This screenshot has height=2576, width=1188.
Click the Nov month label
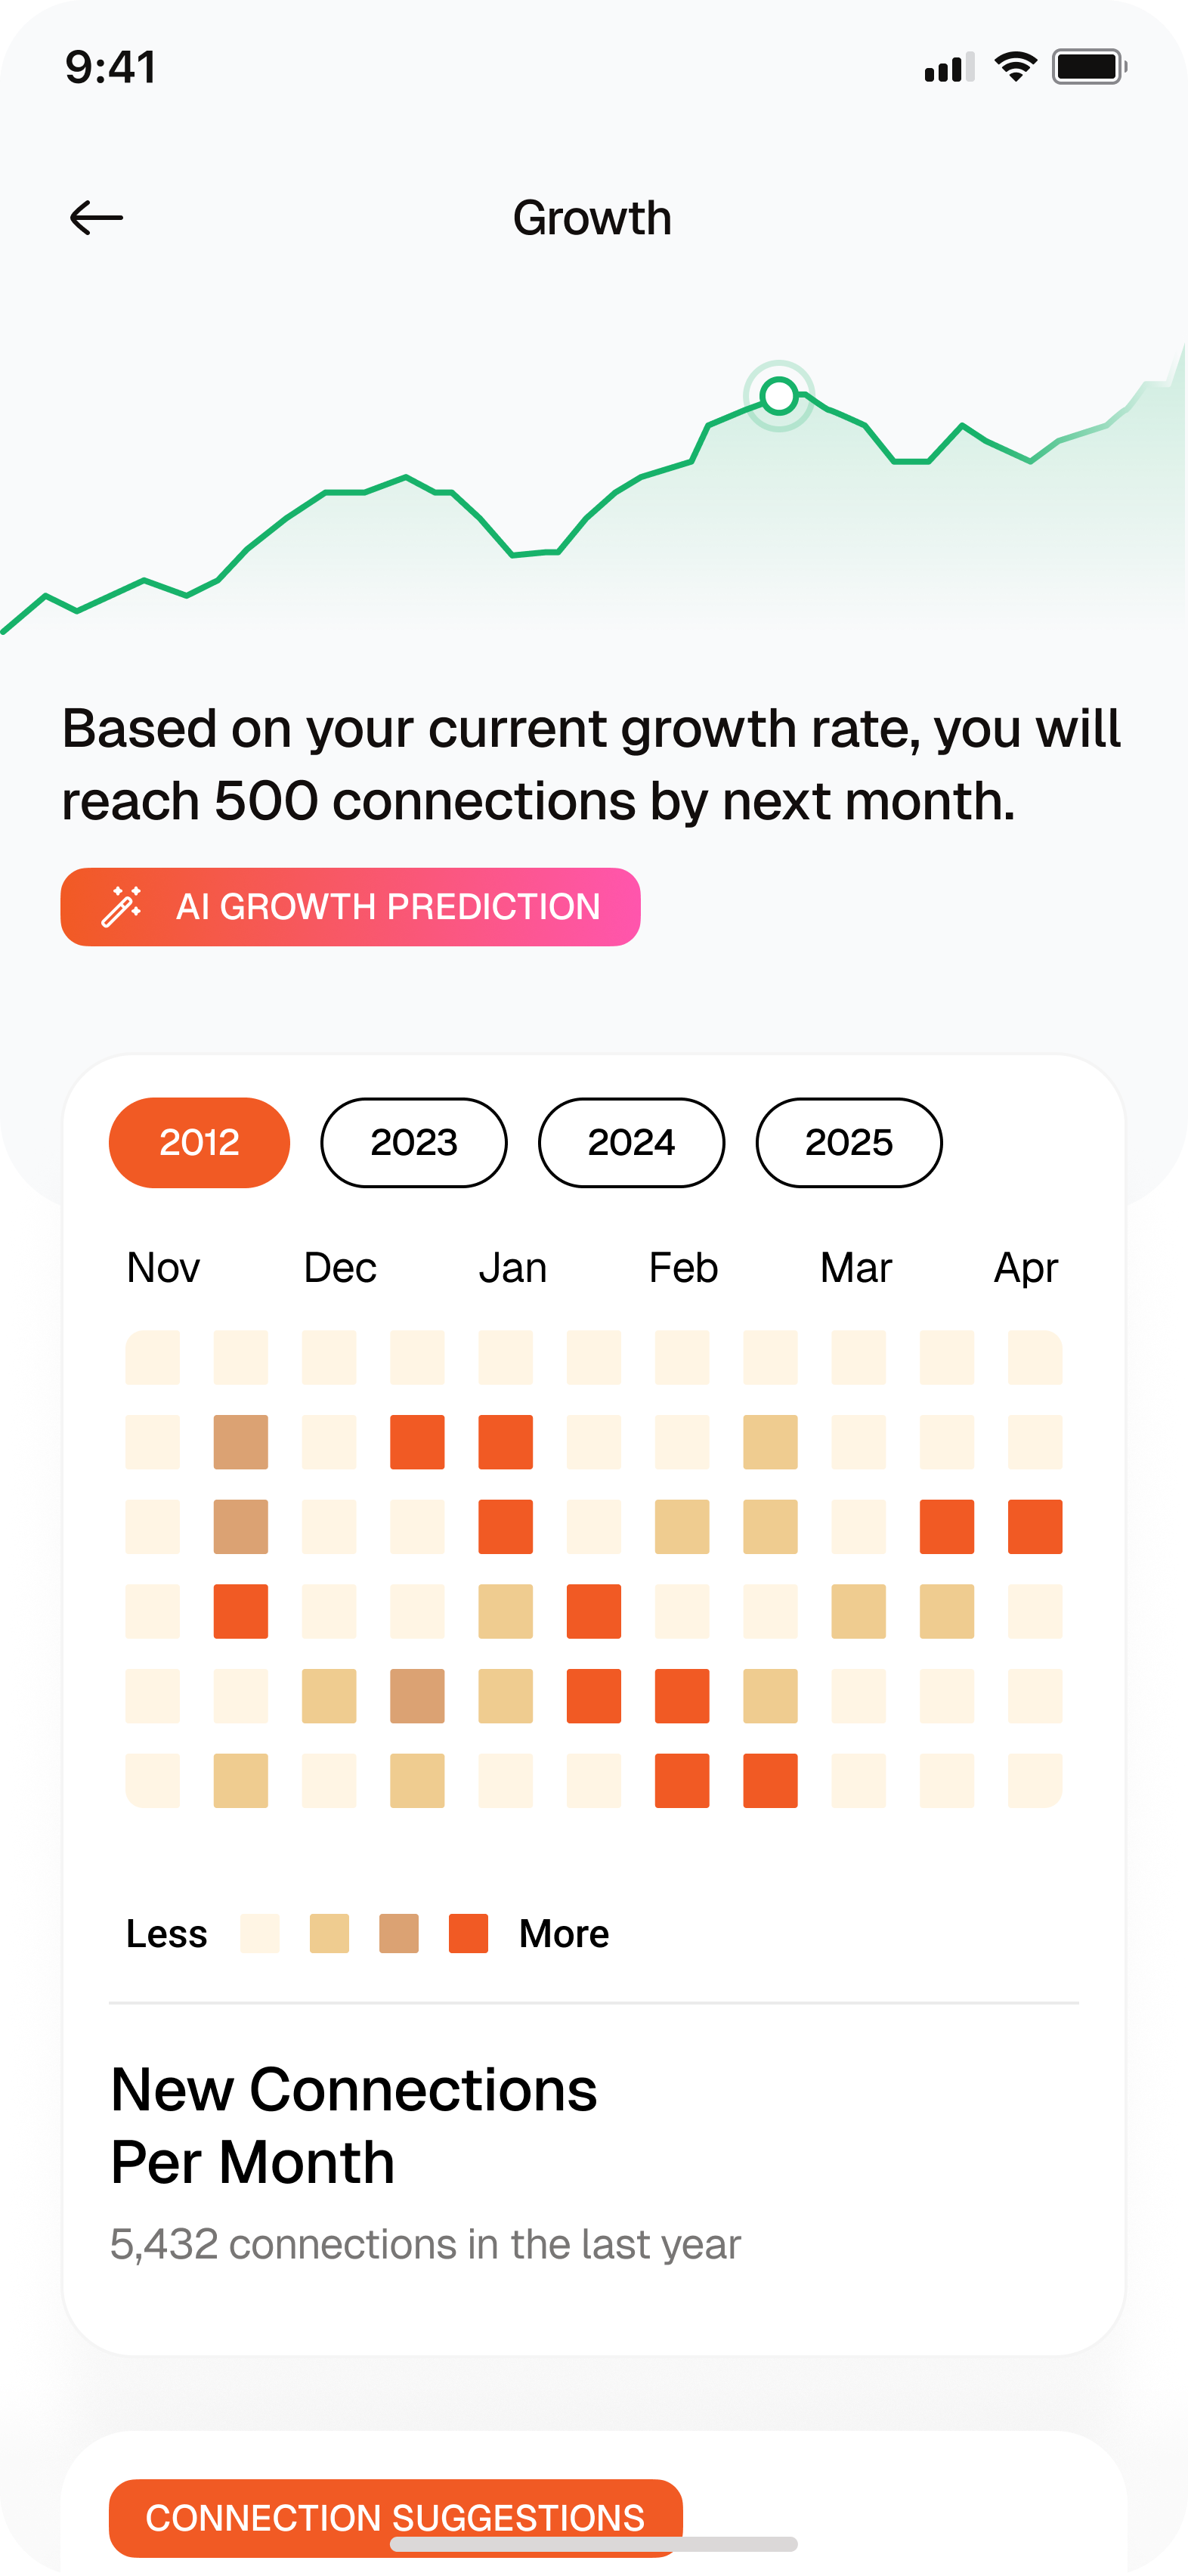click(x=163, y=1267)
